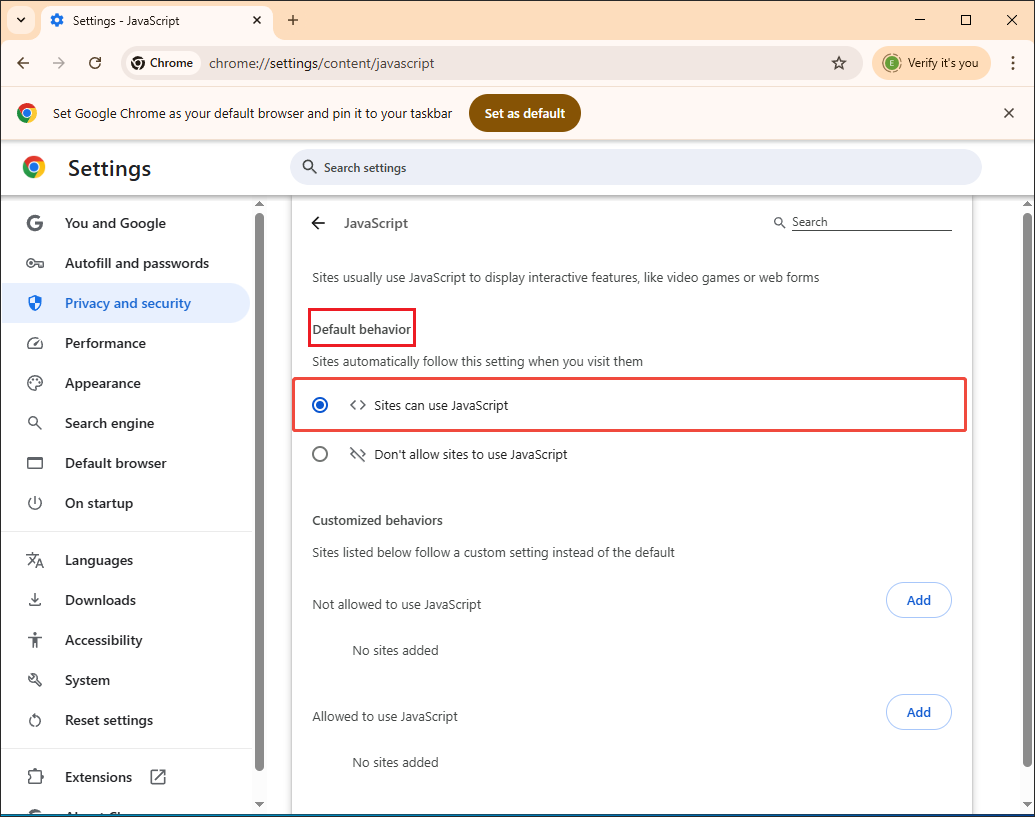This screenshot has width=1035, height=817.
Task: Open a new browser tab
Action: [x=293, y=20]
